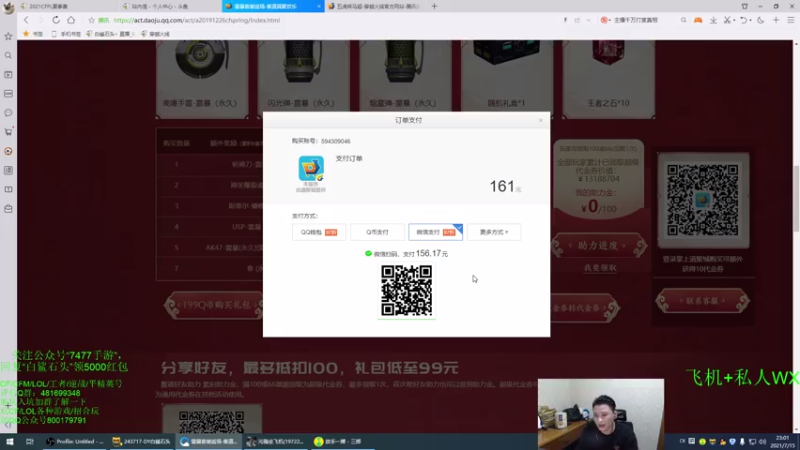Viewport: 800px width, 450px height.
Task: Close the payment dialog with the X
Action: [541, 120]
